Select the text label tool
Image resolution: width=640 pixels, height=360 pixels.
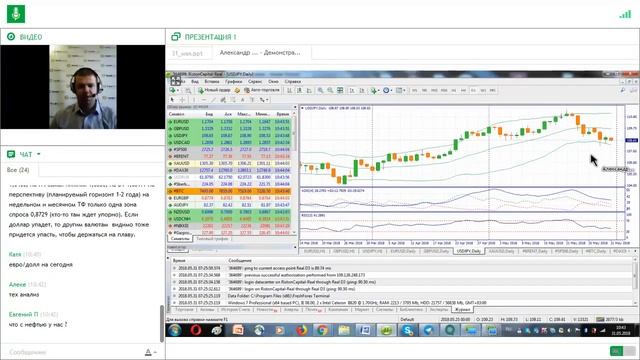click(x=252, y=100)
